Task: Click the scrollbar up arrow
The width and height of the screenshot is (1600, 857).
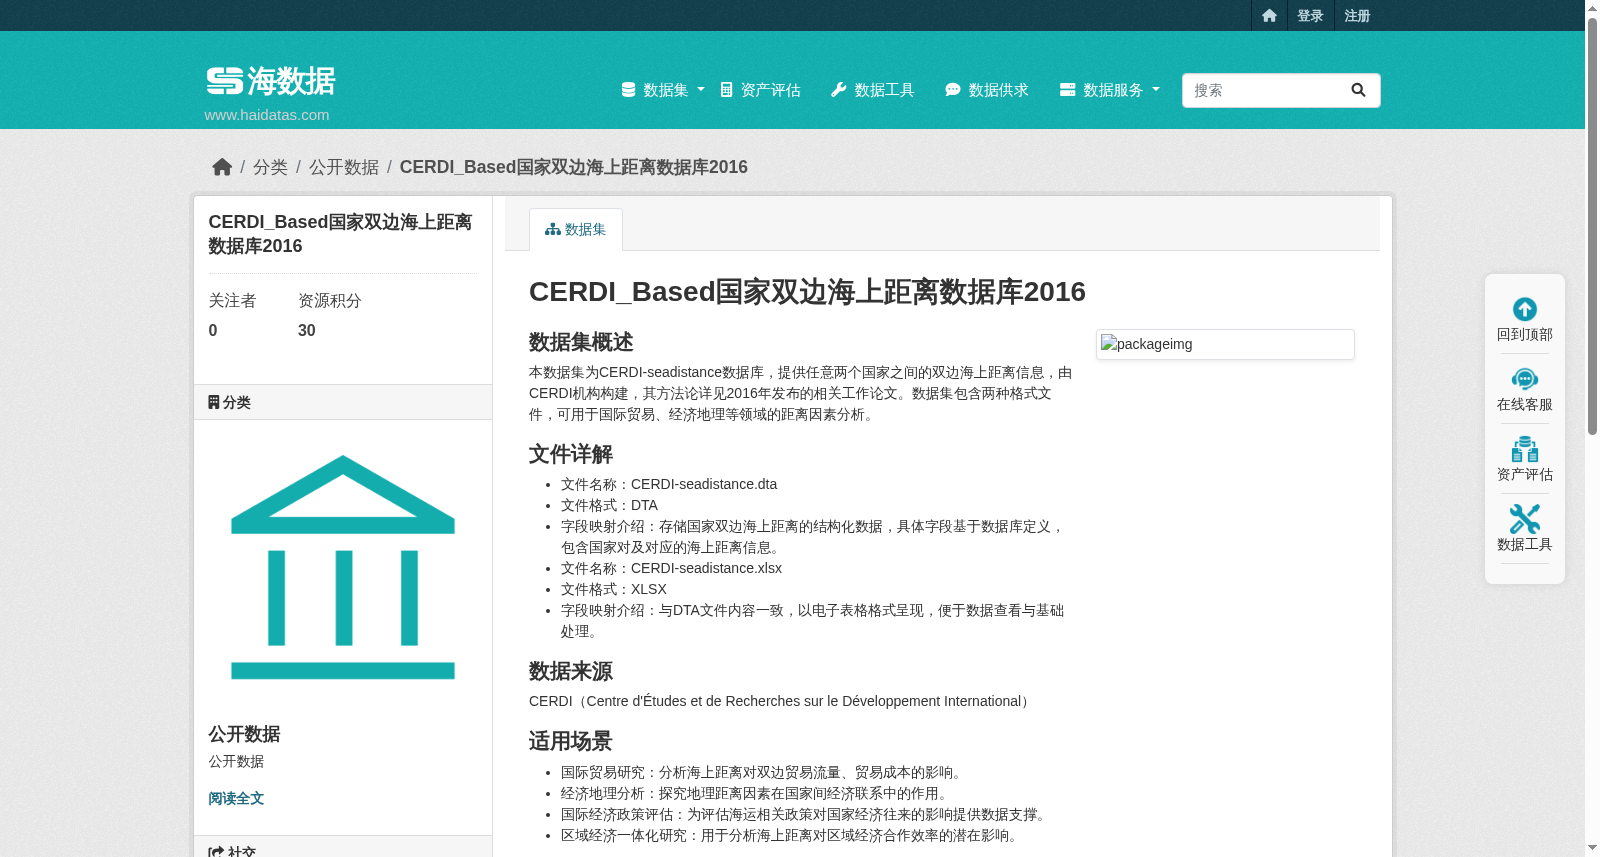Action: tap(1592, 7)
